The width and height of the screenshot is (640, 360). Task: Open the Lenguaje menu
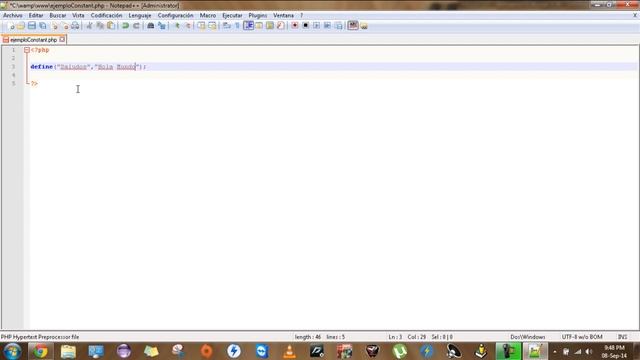[x=140, y=16]
